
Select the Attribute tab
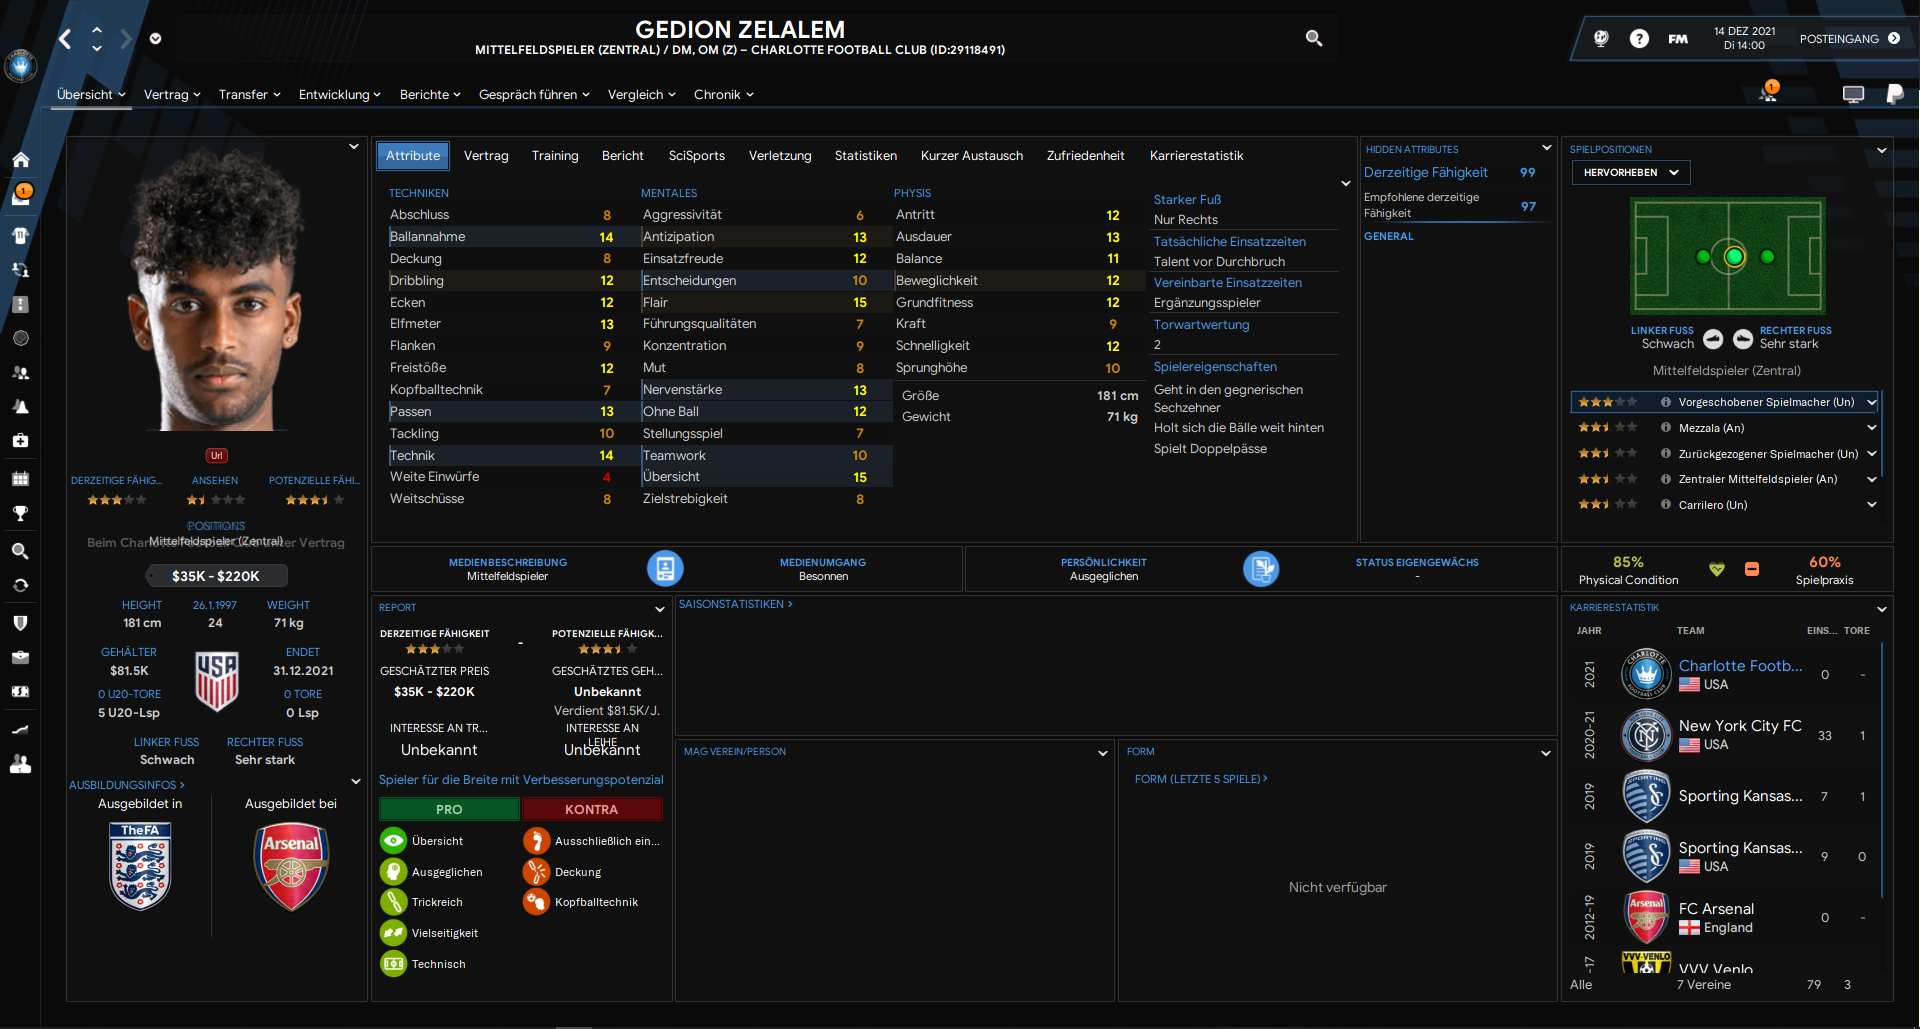pos(413,155)
